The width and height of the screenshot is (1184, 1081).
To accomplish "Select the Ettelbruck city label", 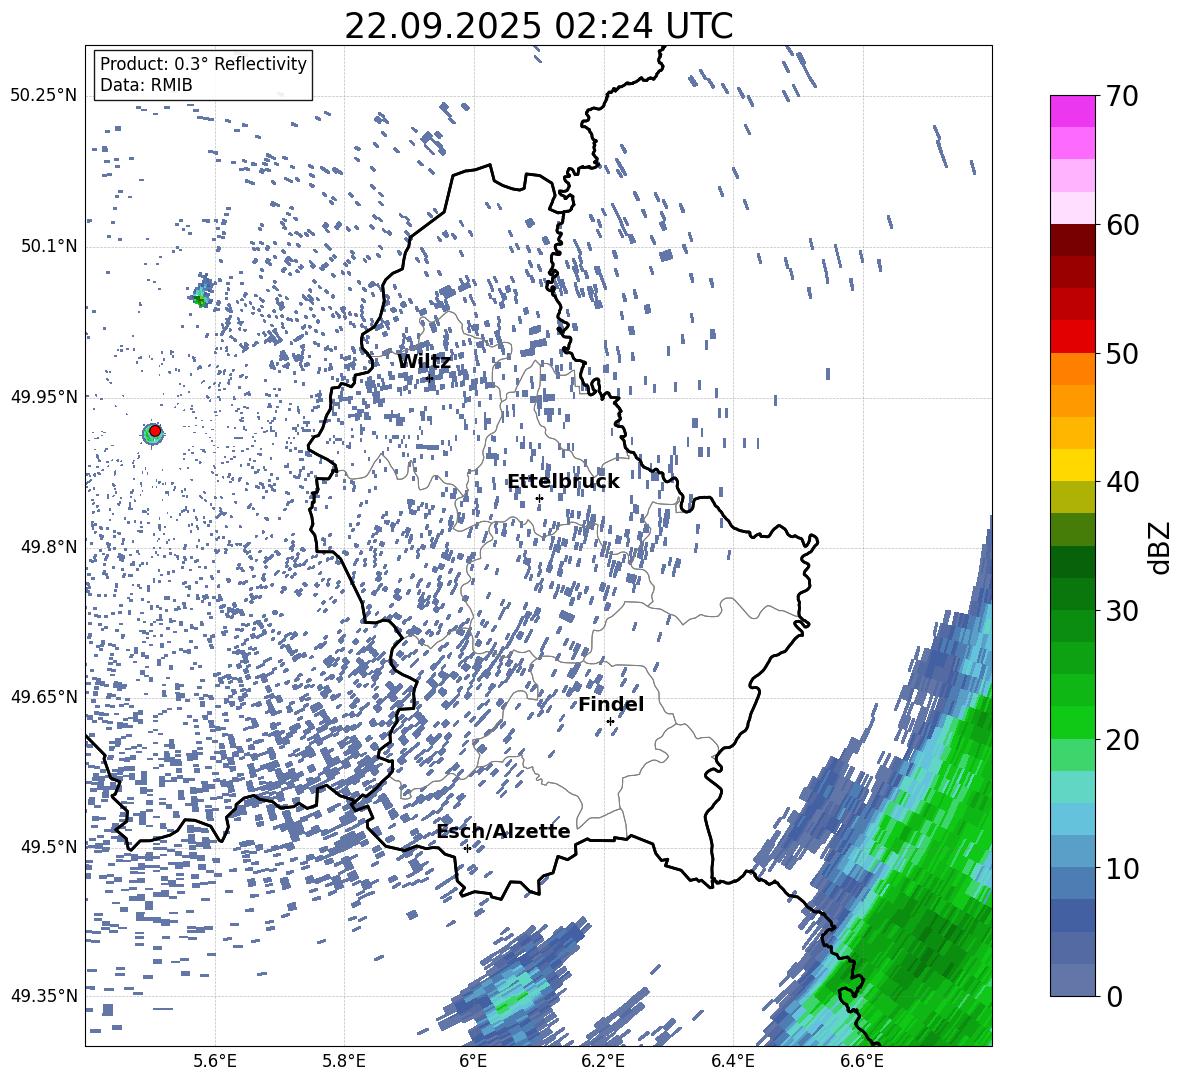I will click(x=563, y=482).
